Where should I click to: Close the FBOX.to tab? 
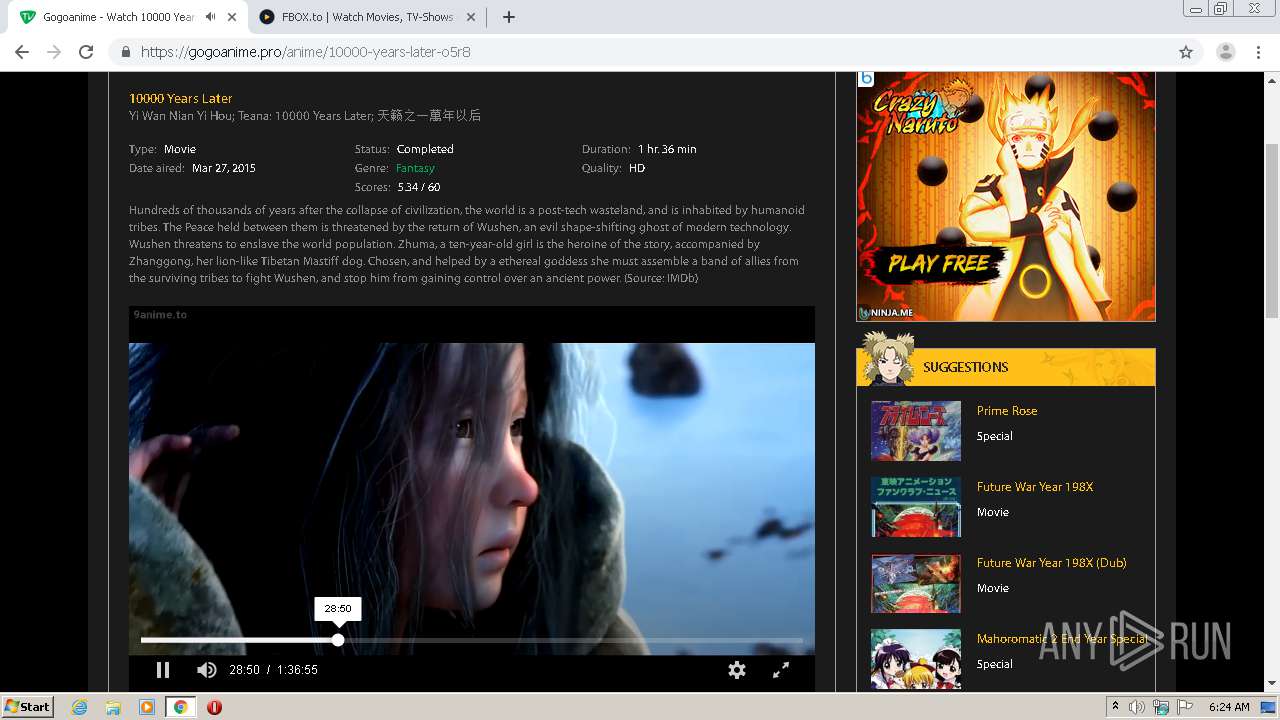(x=471, y=17)
